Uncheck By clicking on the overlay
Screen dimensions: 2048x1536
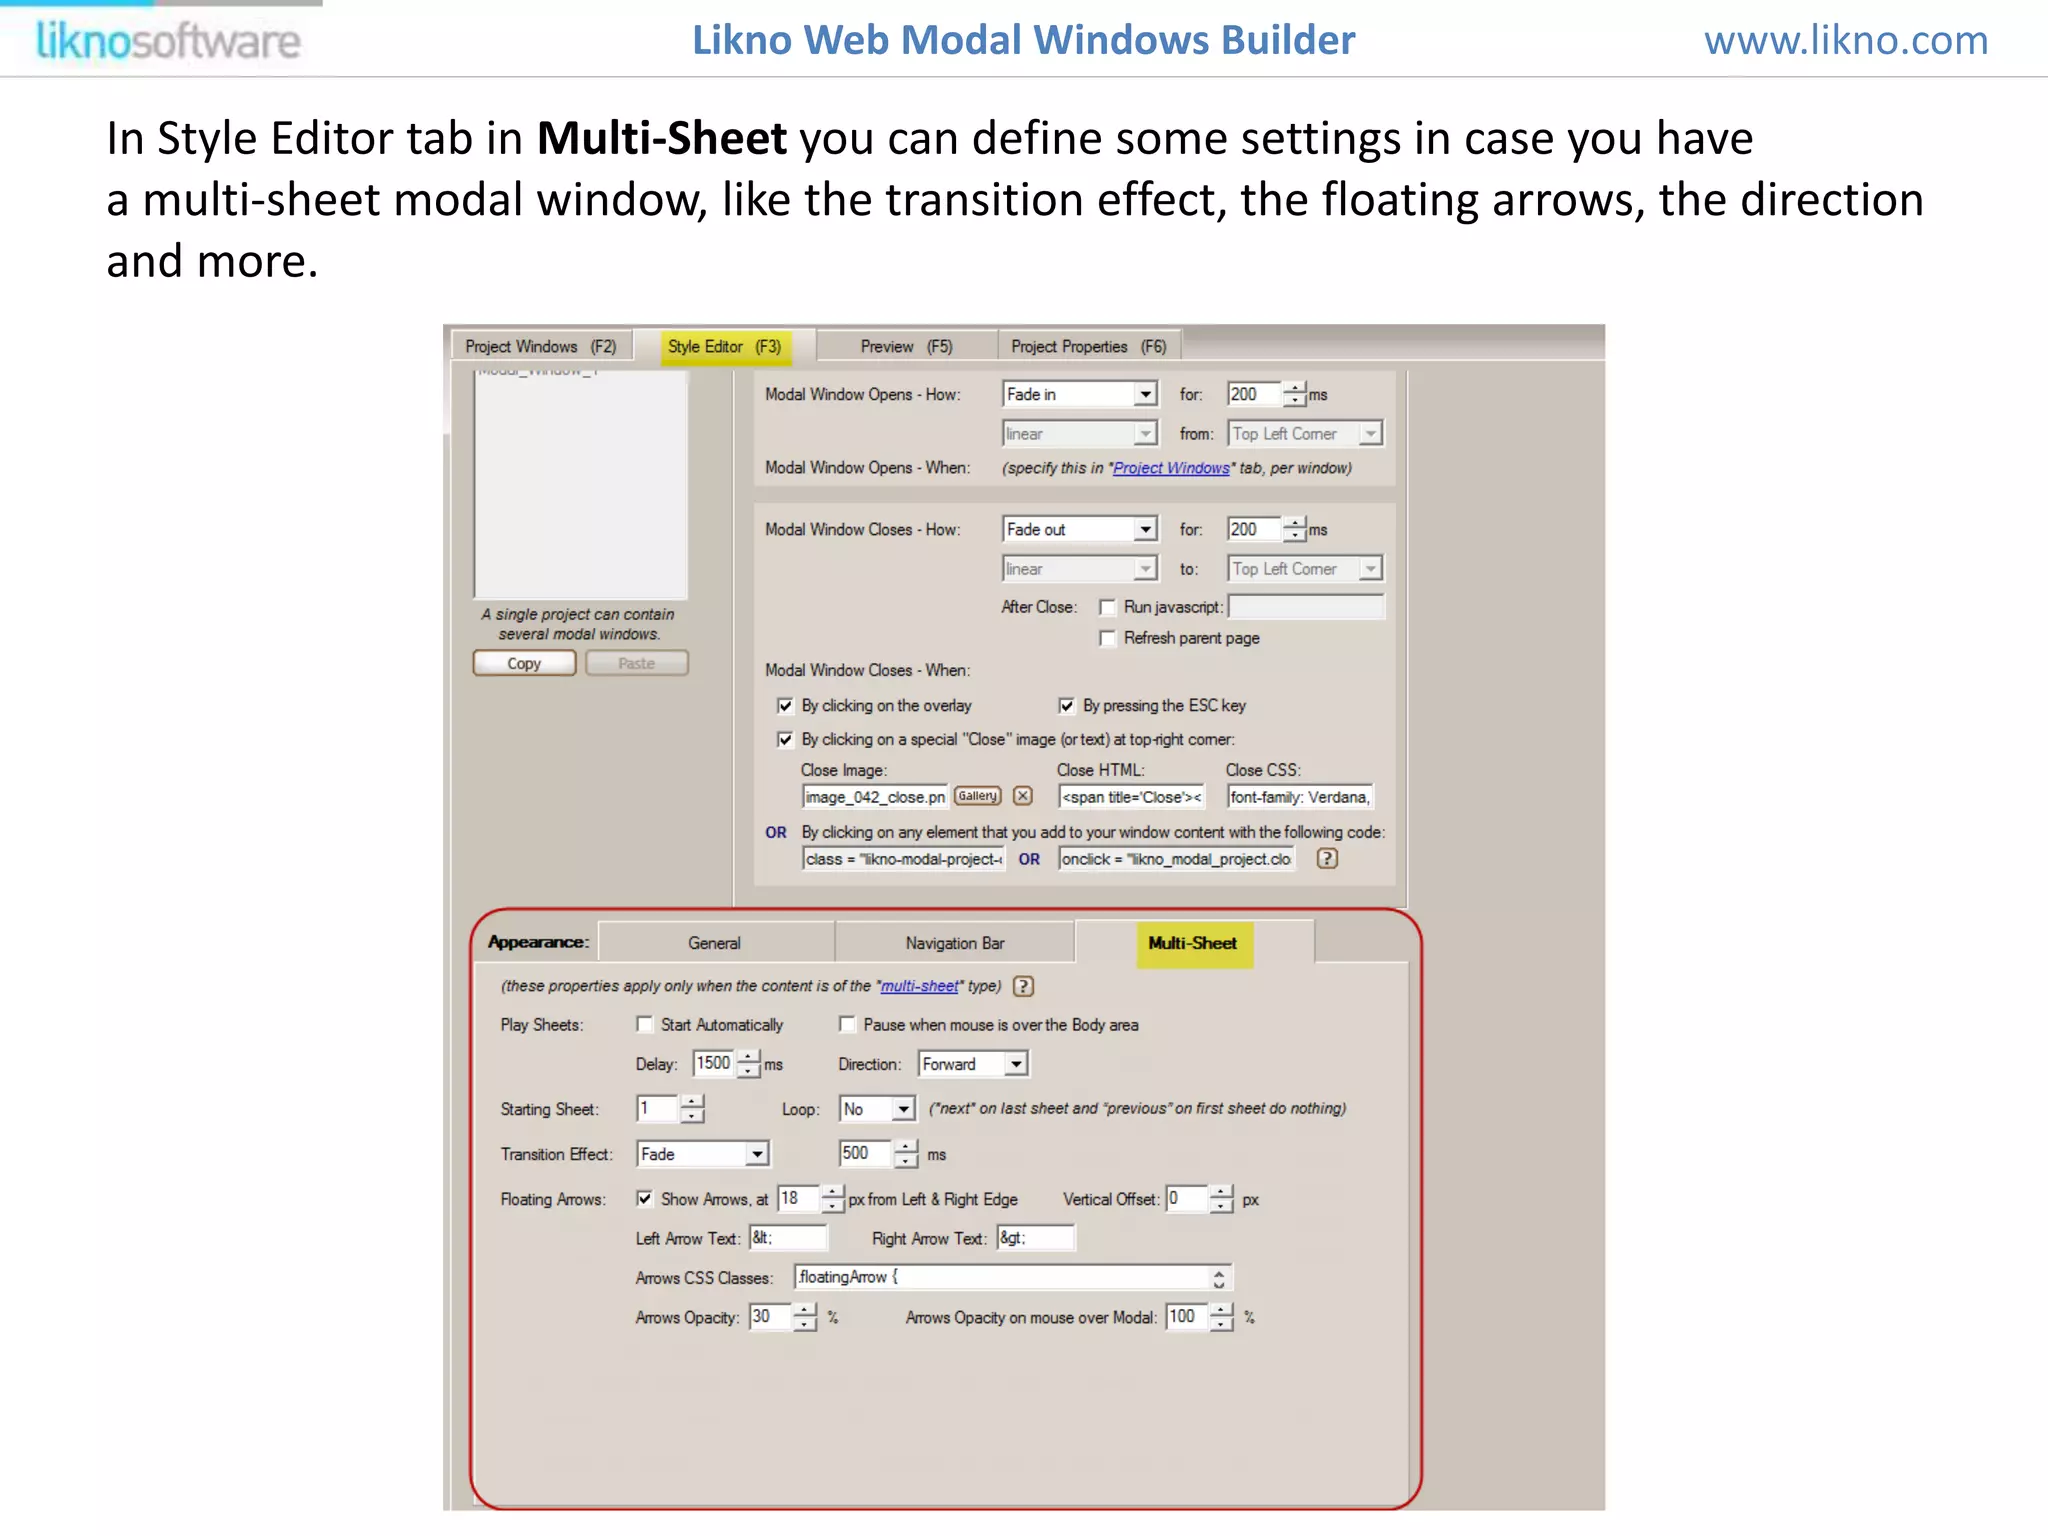point(785,706)
